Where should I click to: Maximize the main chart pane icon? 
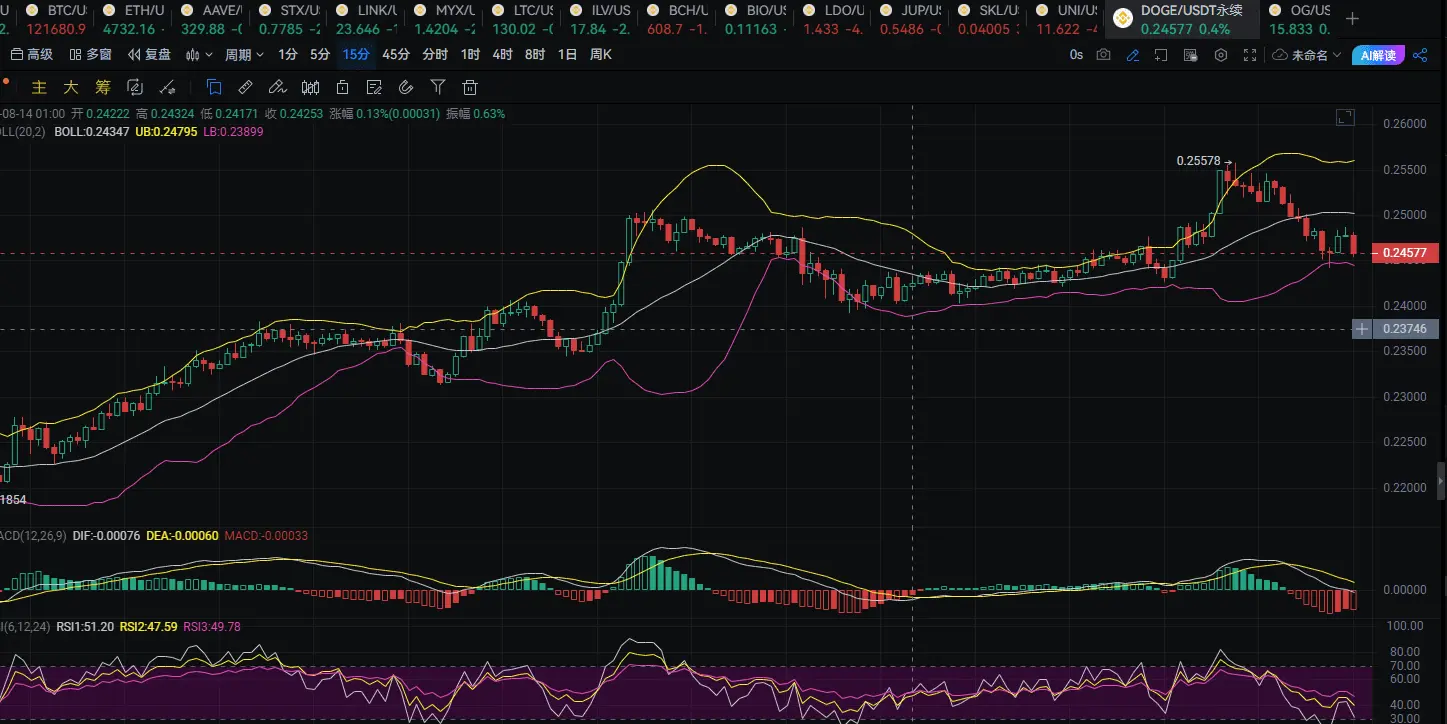[x=1345, y=117]
